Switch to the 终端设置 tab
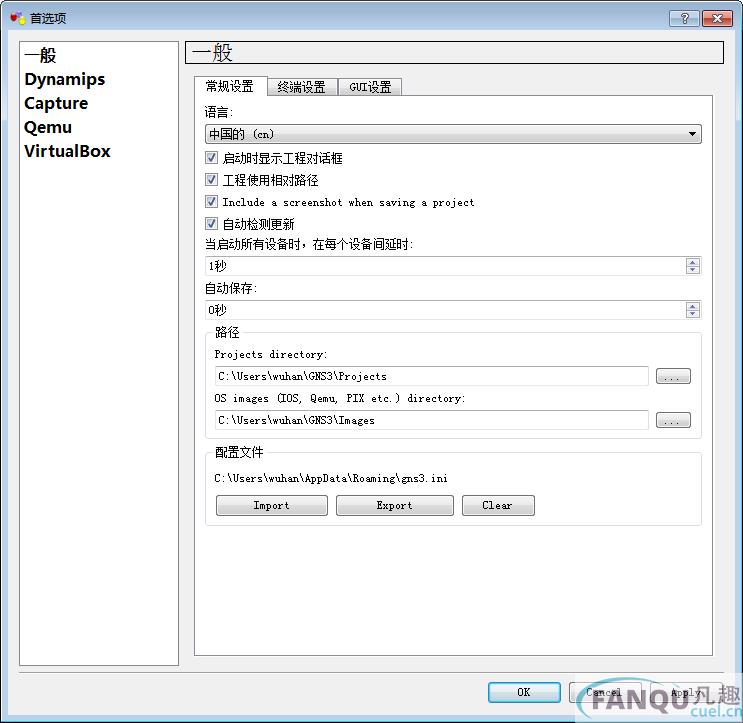The height and width of the screenshot is (723, 743). (301, 87)
